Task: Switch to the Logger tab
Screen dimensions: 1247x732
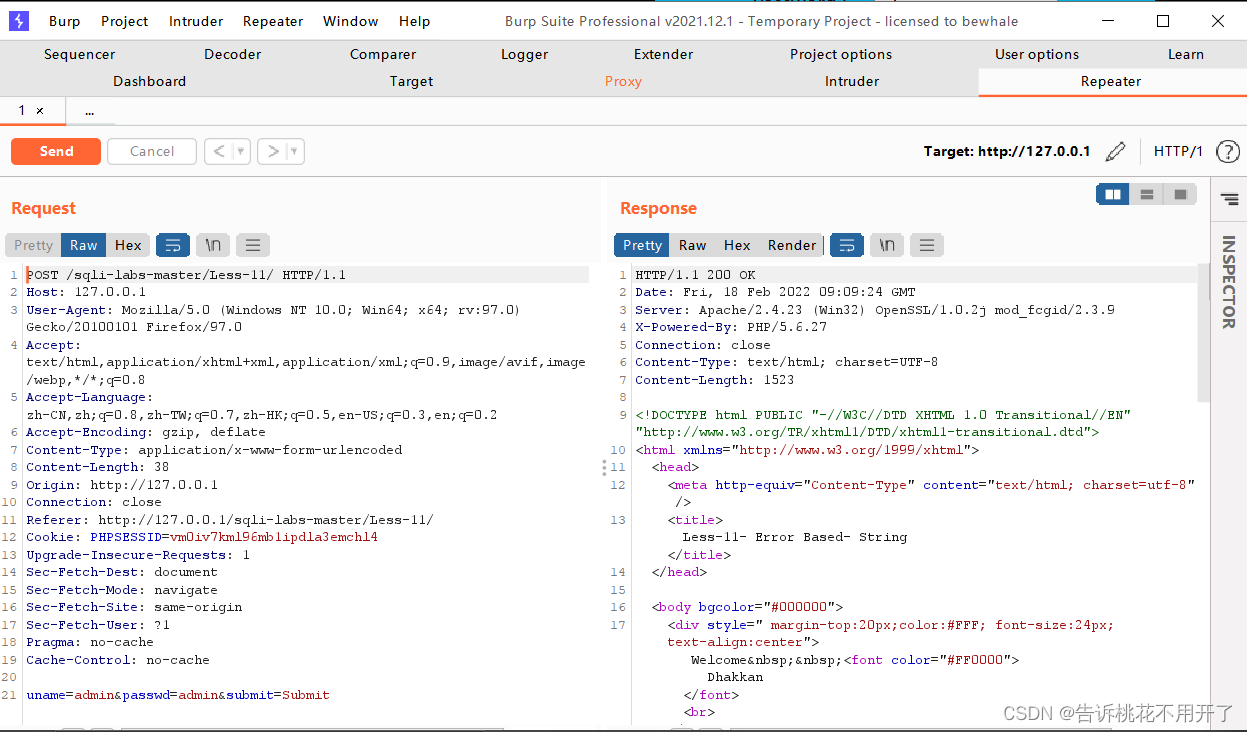Action: [525, 55]
